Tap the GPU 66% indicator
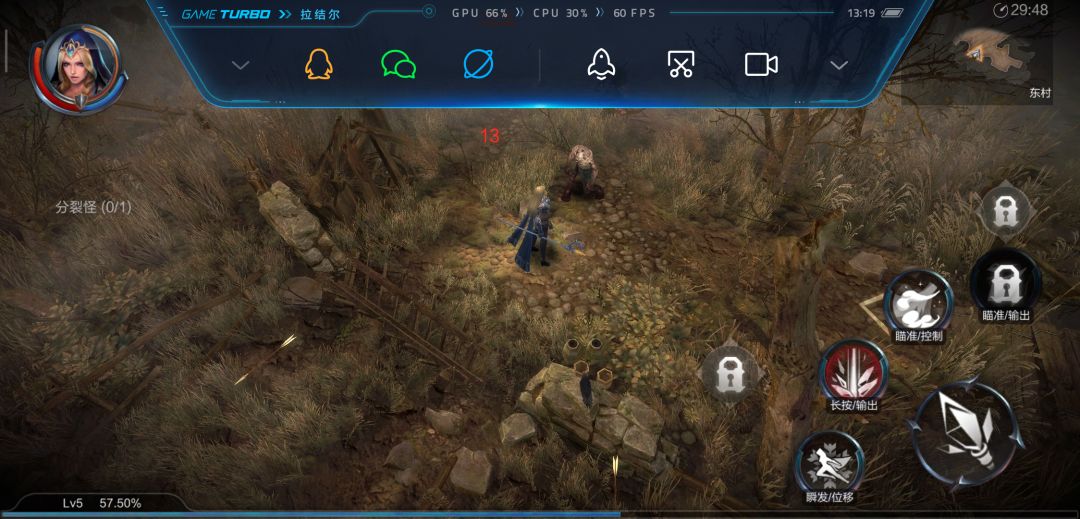This screenshot has width=1080, height=519. [479, 13]
